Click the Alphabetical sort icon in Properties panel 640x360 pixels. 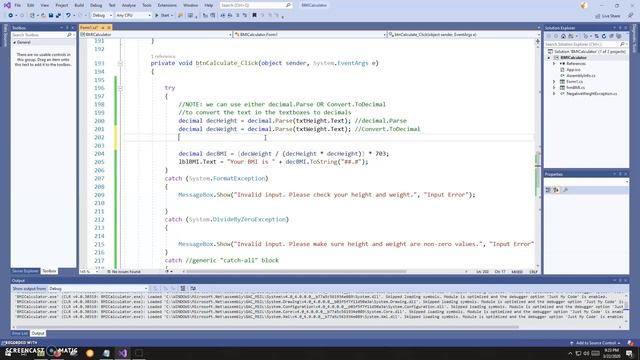tap(556, 190)
